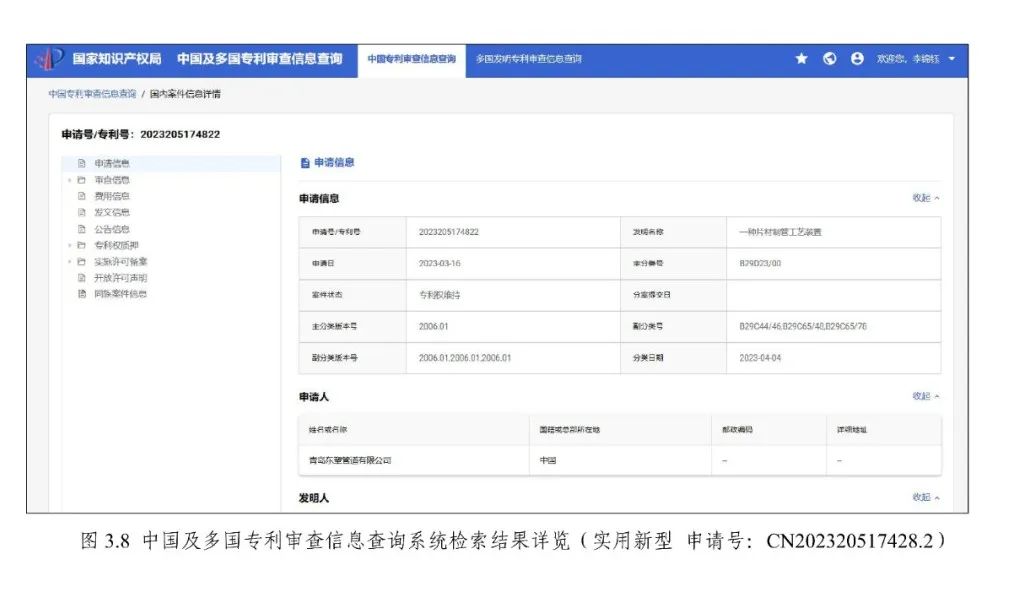Collapse the 发明人 section with 收起

925,497
